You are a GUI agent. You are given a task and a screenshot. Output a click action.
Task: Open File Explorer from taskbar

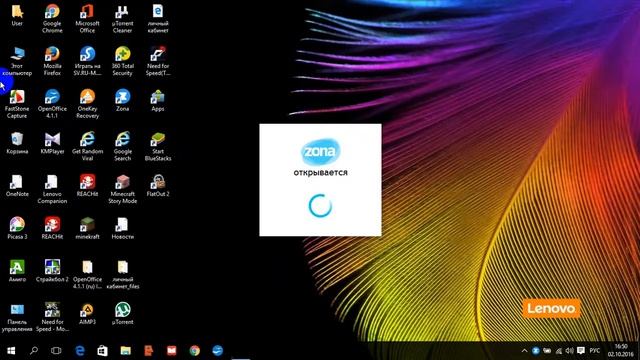(x=125, y=351)
